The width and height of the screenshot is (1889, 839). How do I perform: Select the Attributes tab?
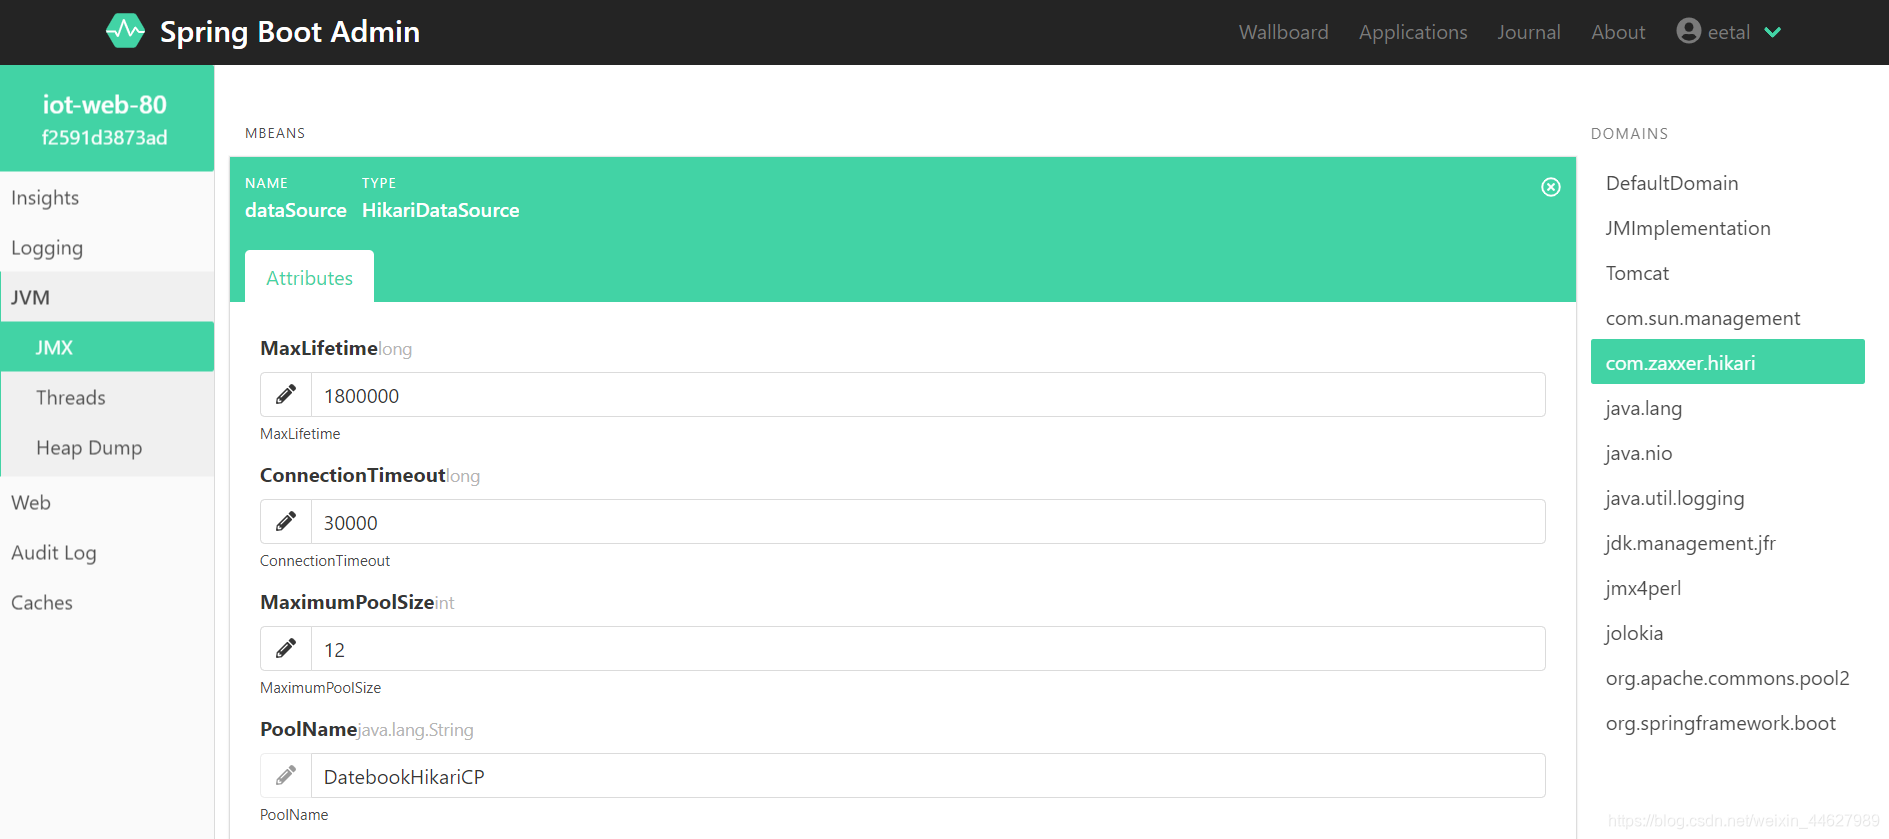pos(310,277)
